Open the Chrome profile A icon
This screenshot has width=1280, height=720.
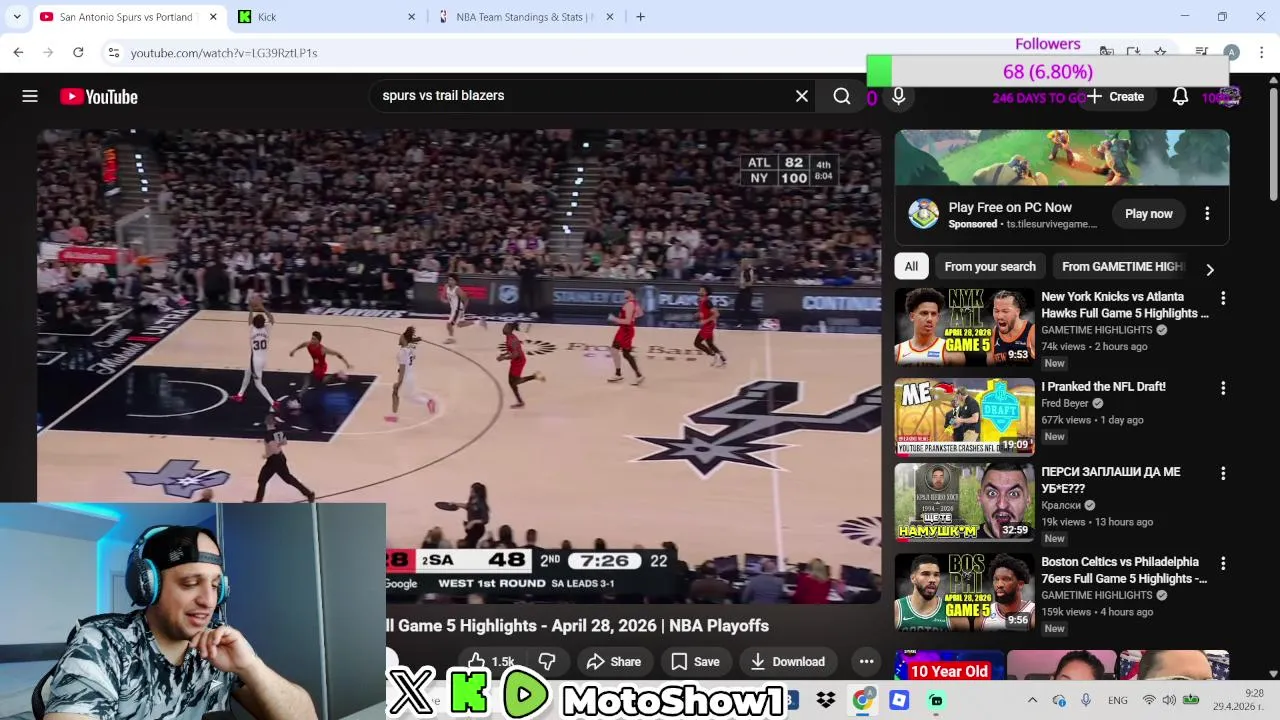point(1231,52)
